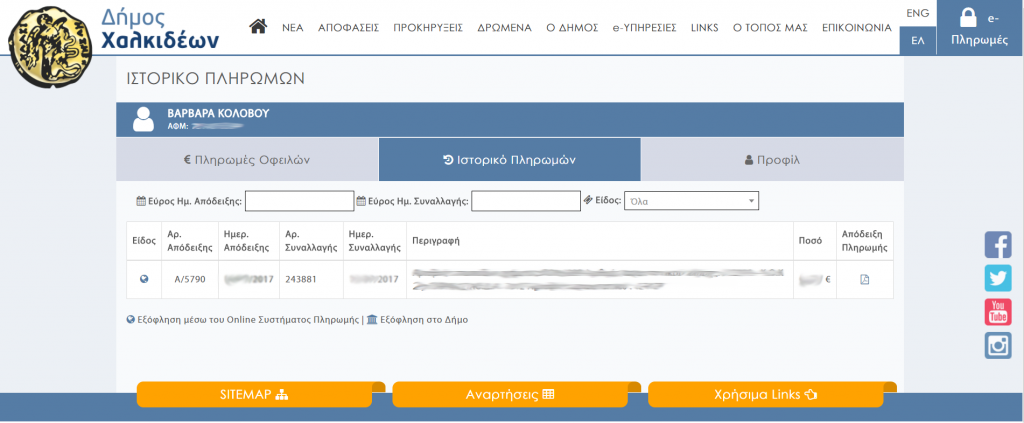Expand the Είδος dropdown showing Όλα
The image size is (1024, 423).
691,201
